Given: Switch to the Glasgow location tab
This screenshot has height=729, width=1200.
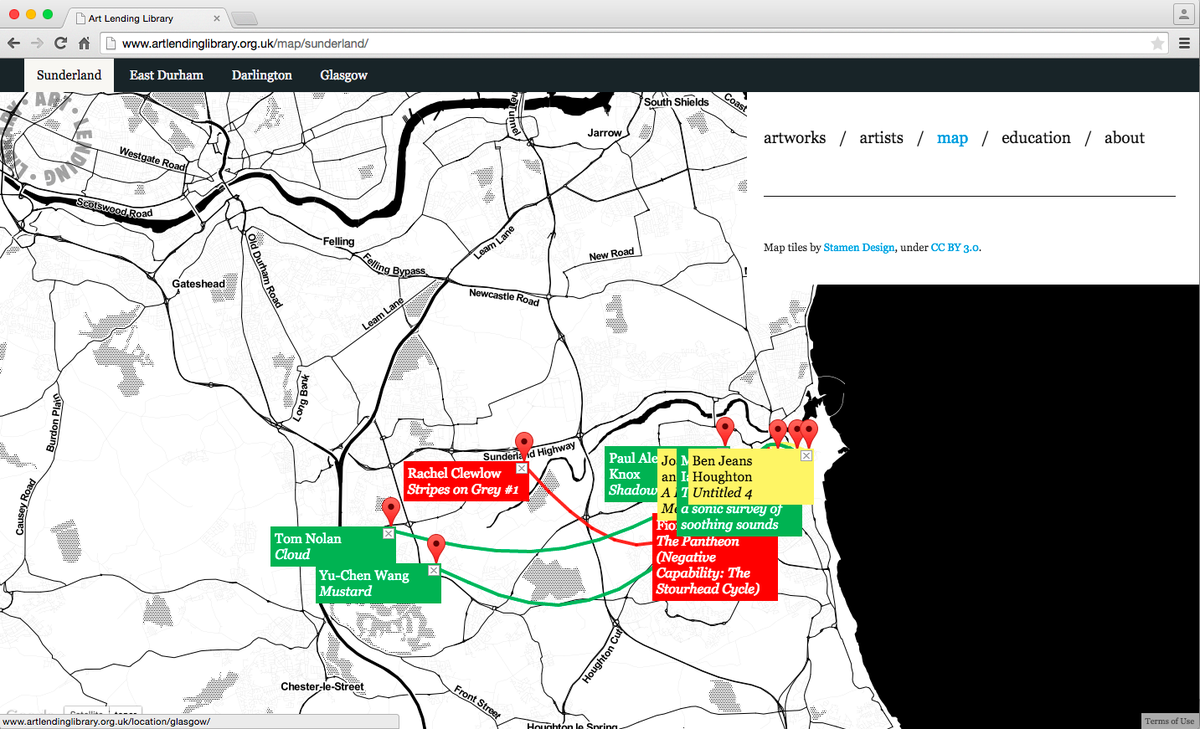Looking at the screenshot, I should (x=344, y=75).
